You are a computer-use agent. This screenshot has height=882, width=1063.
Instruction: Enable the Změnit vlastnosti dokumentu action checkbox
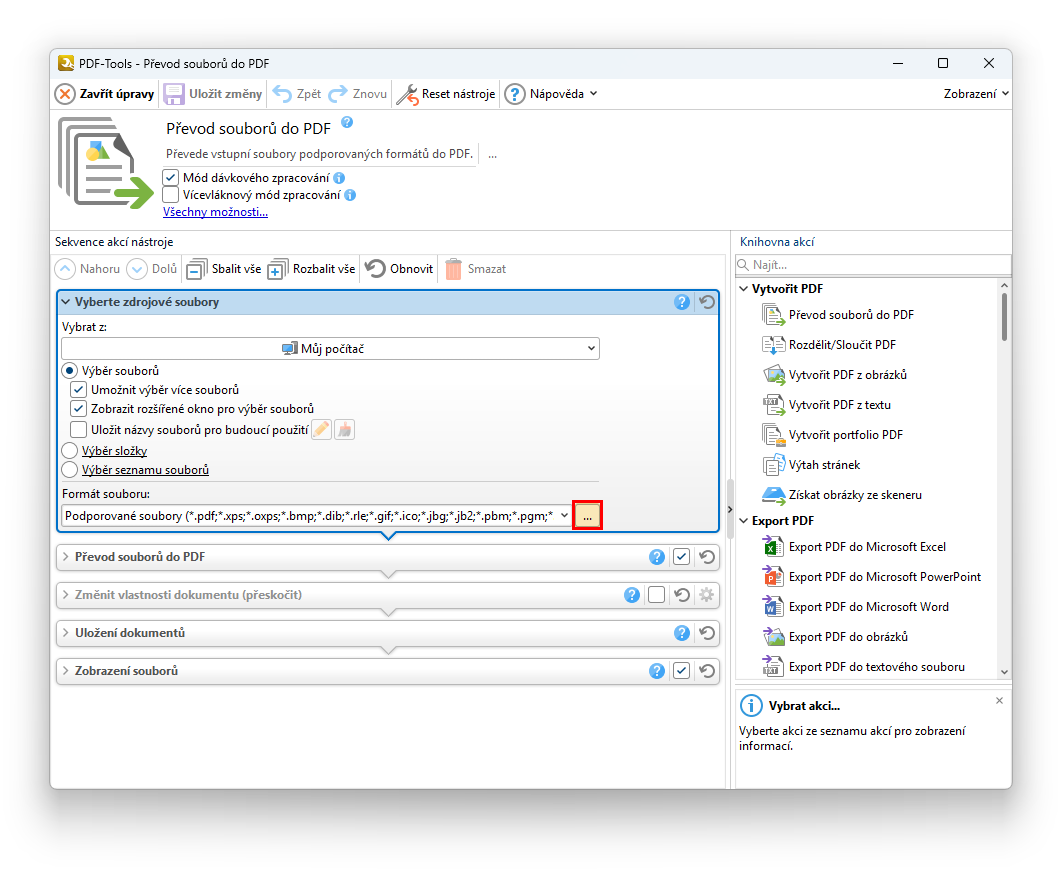(656, 595)
